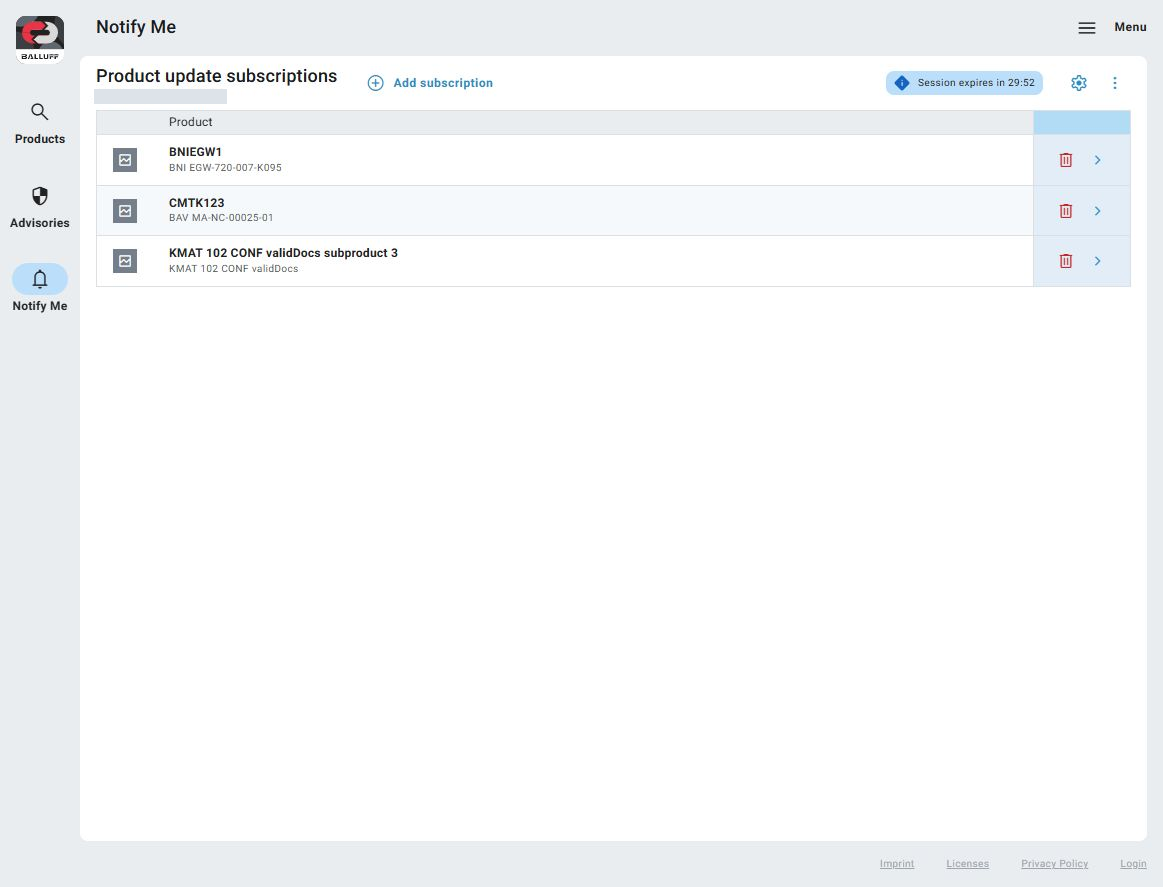Select the KMAT 102 CONF validDocs subtitle
This screenshot has width=1163, height=887.
[234, 268]
